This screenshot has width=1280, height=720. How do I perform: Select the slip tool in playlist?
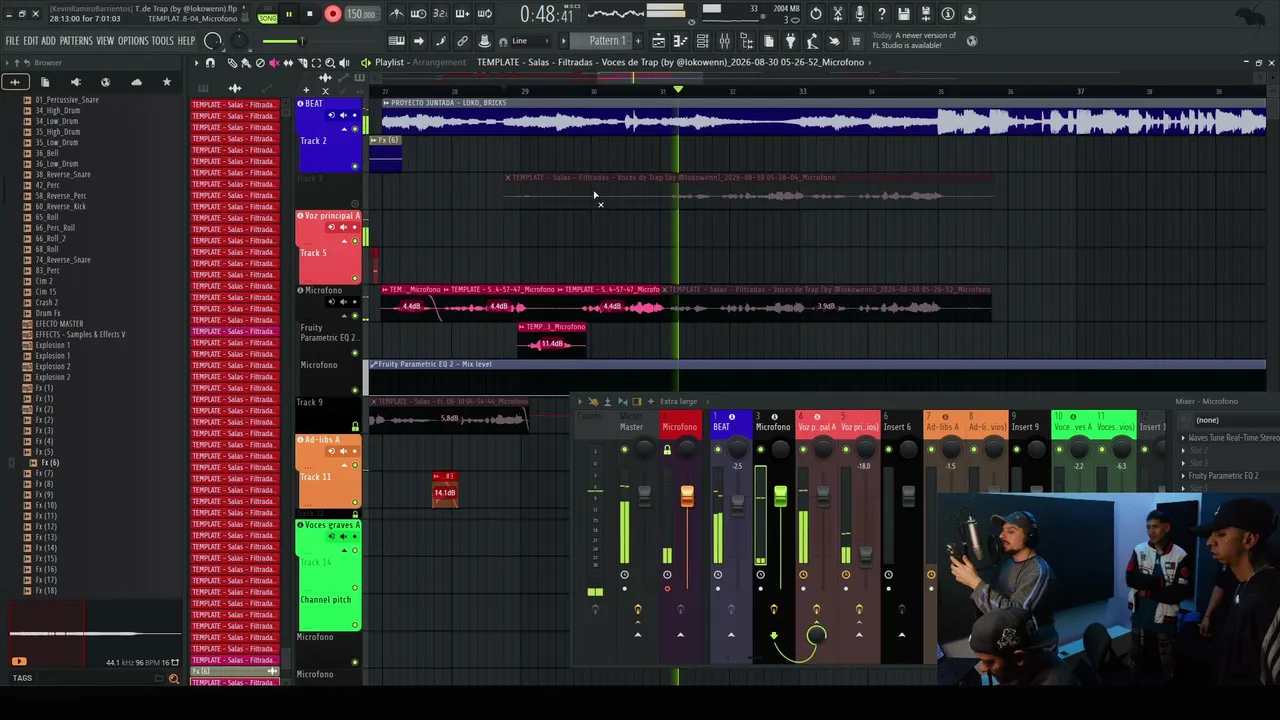(x=288, y=63)
